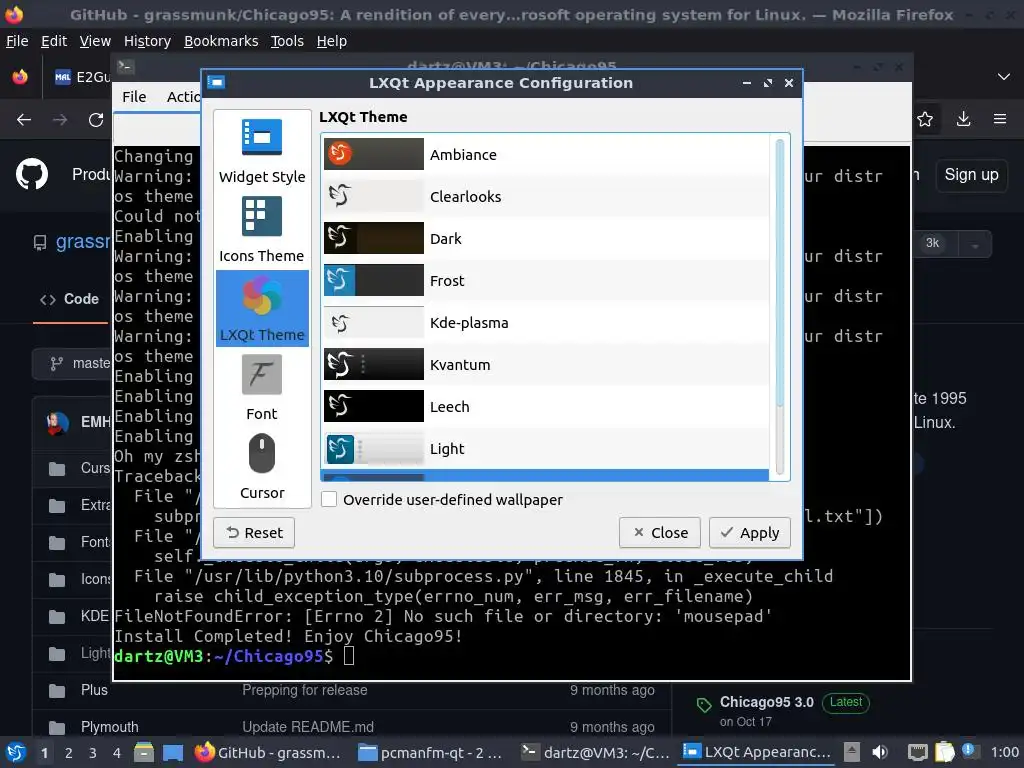The image size is (1024, 768).
Task: Open the LXQt start menu
Action: (x=16, y=752)
